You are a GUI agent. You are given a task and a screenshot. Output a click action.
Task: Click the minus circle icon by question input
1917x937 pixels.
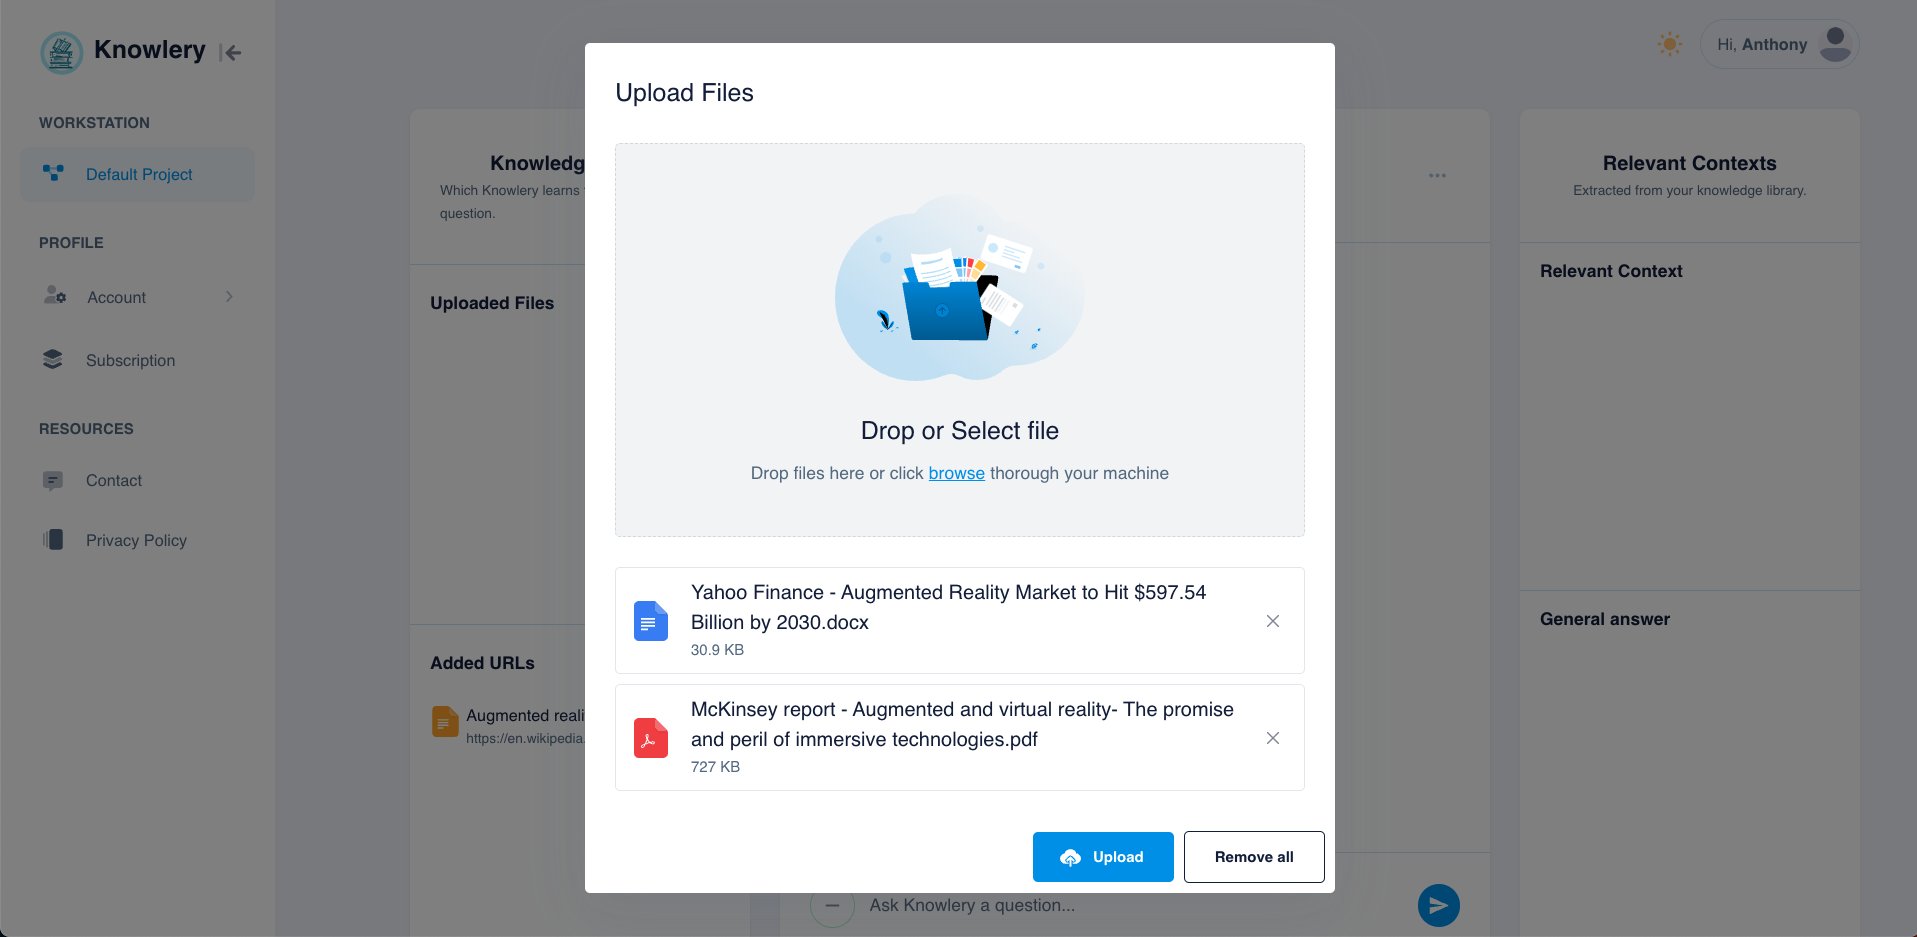pos(832,906)
